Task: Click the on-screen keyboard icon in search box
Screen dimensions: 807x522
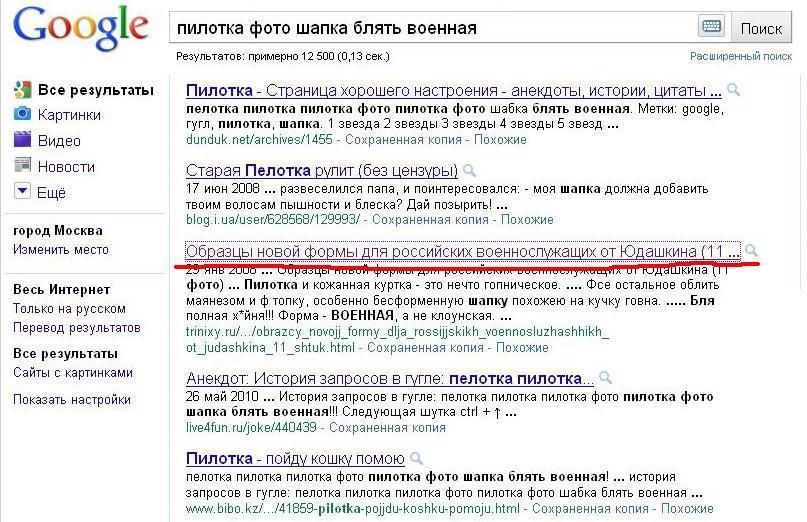Action: coord(711,26)
